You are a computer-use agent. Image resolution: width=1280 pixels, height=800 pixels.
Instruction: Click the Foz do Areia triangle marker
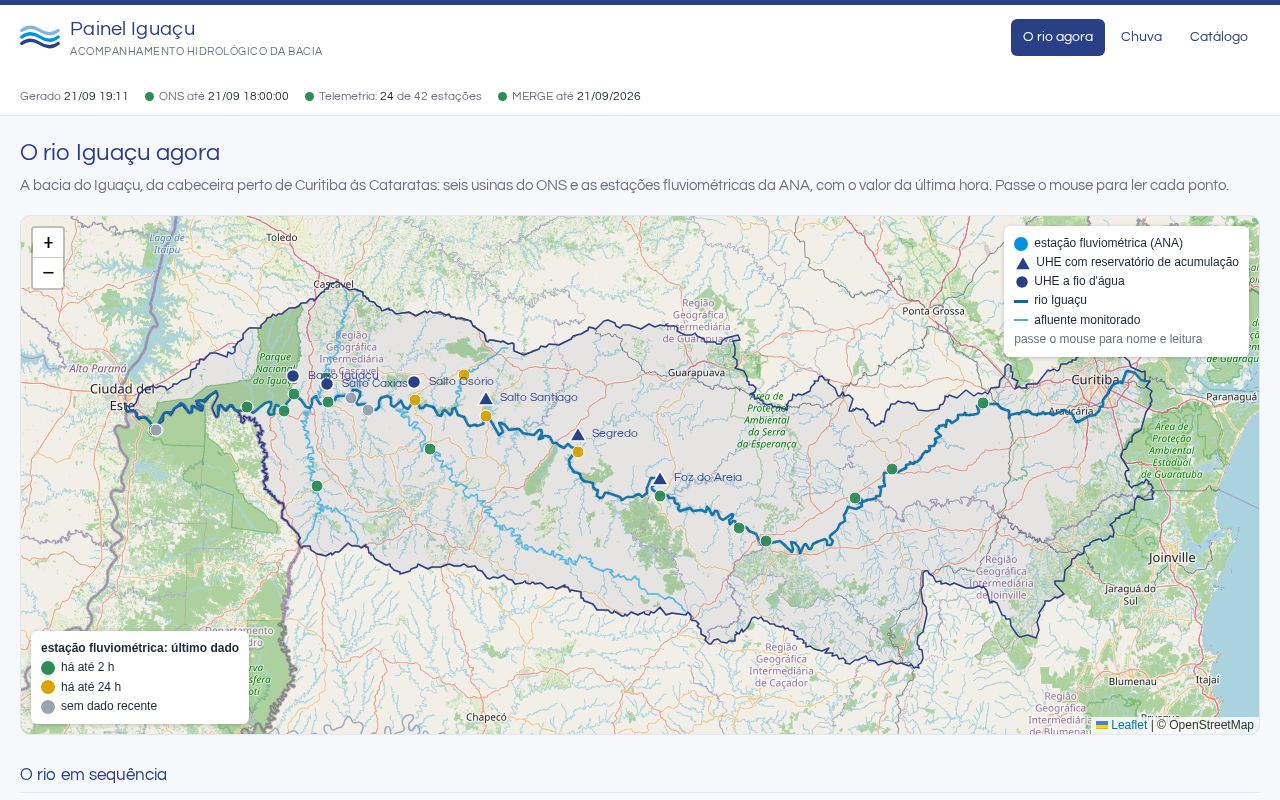[660, 478]
